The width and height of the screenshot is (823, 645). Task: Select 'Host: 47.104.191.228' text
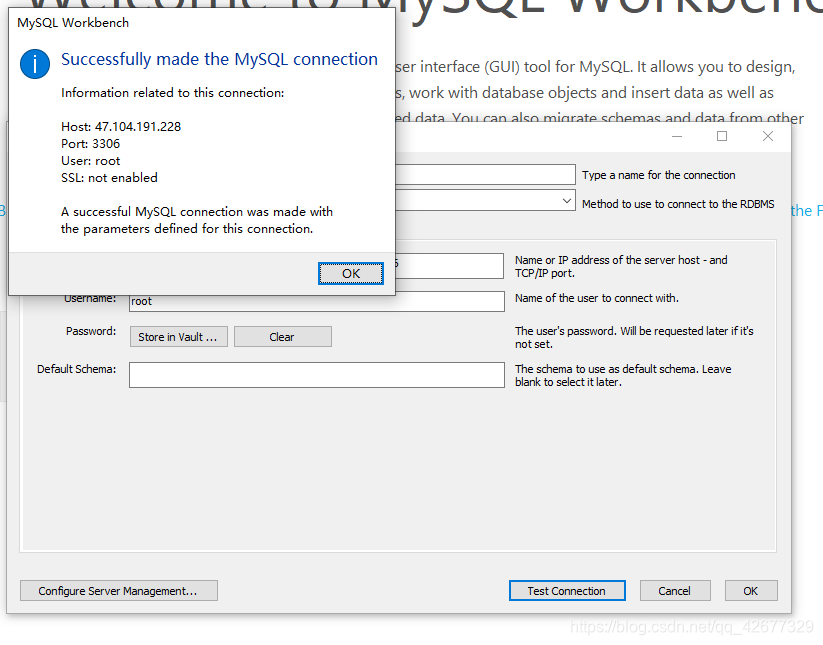click(121, 126)
